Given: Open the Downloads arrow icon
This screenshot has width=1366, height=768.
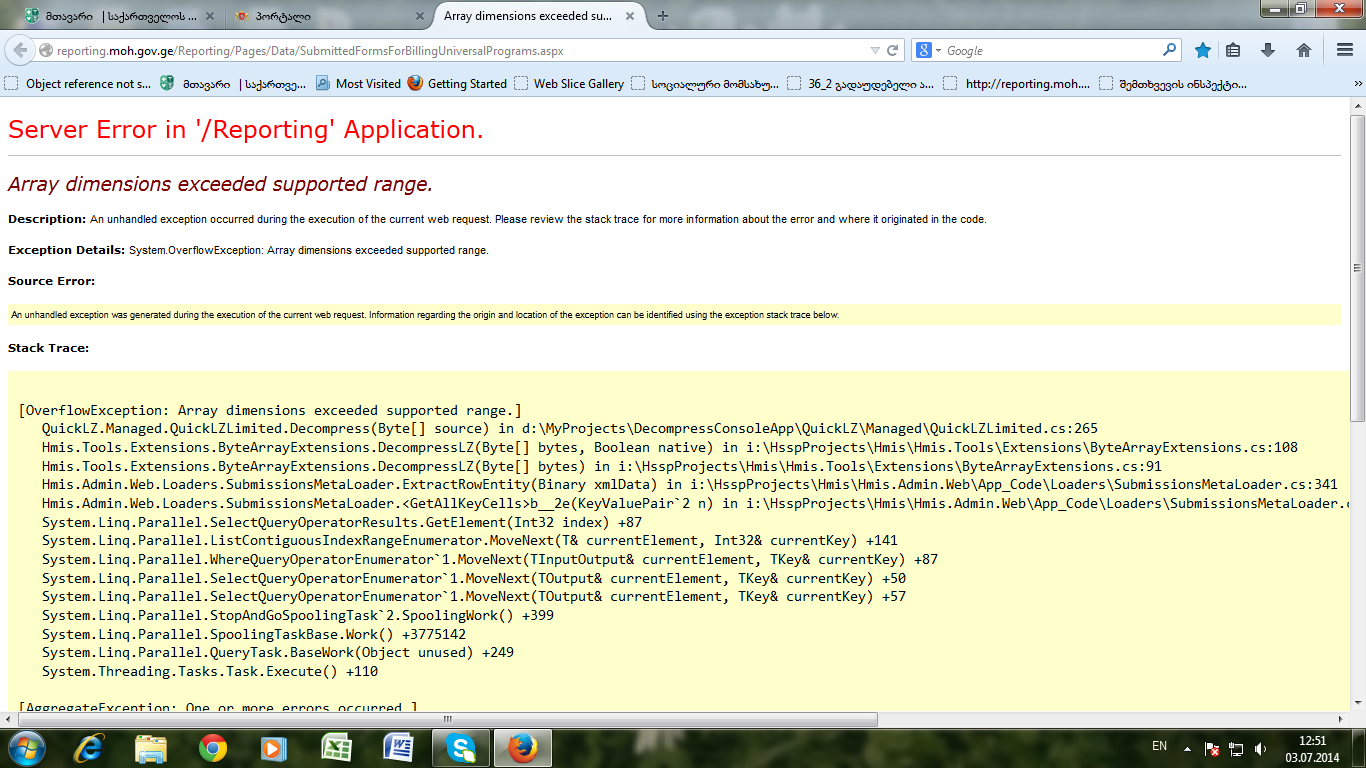Looking at the screenshot, I should pyautogui.click(x=1268, y=50).
